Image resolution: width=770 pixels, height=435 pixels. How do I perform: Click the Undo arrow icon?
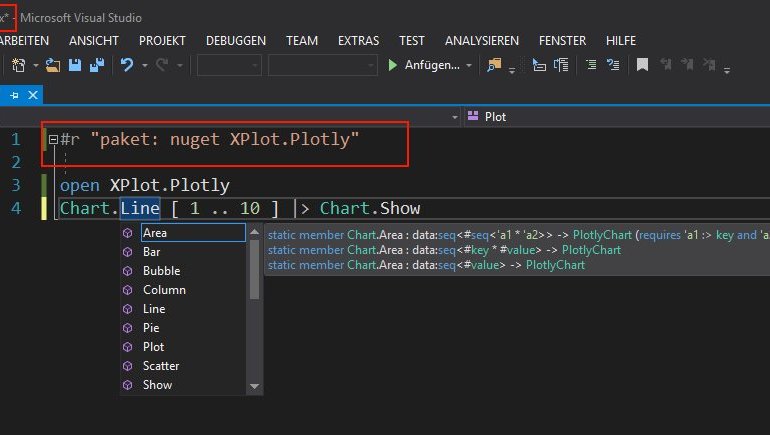tap(127, 65)
